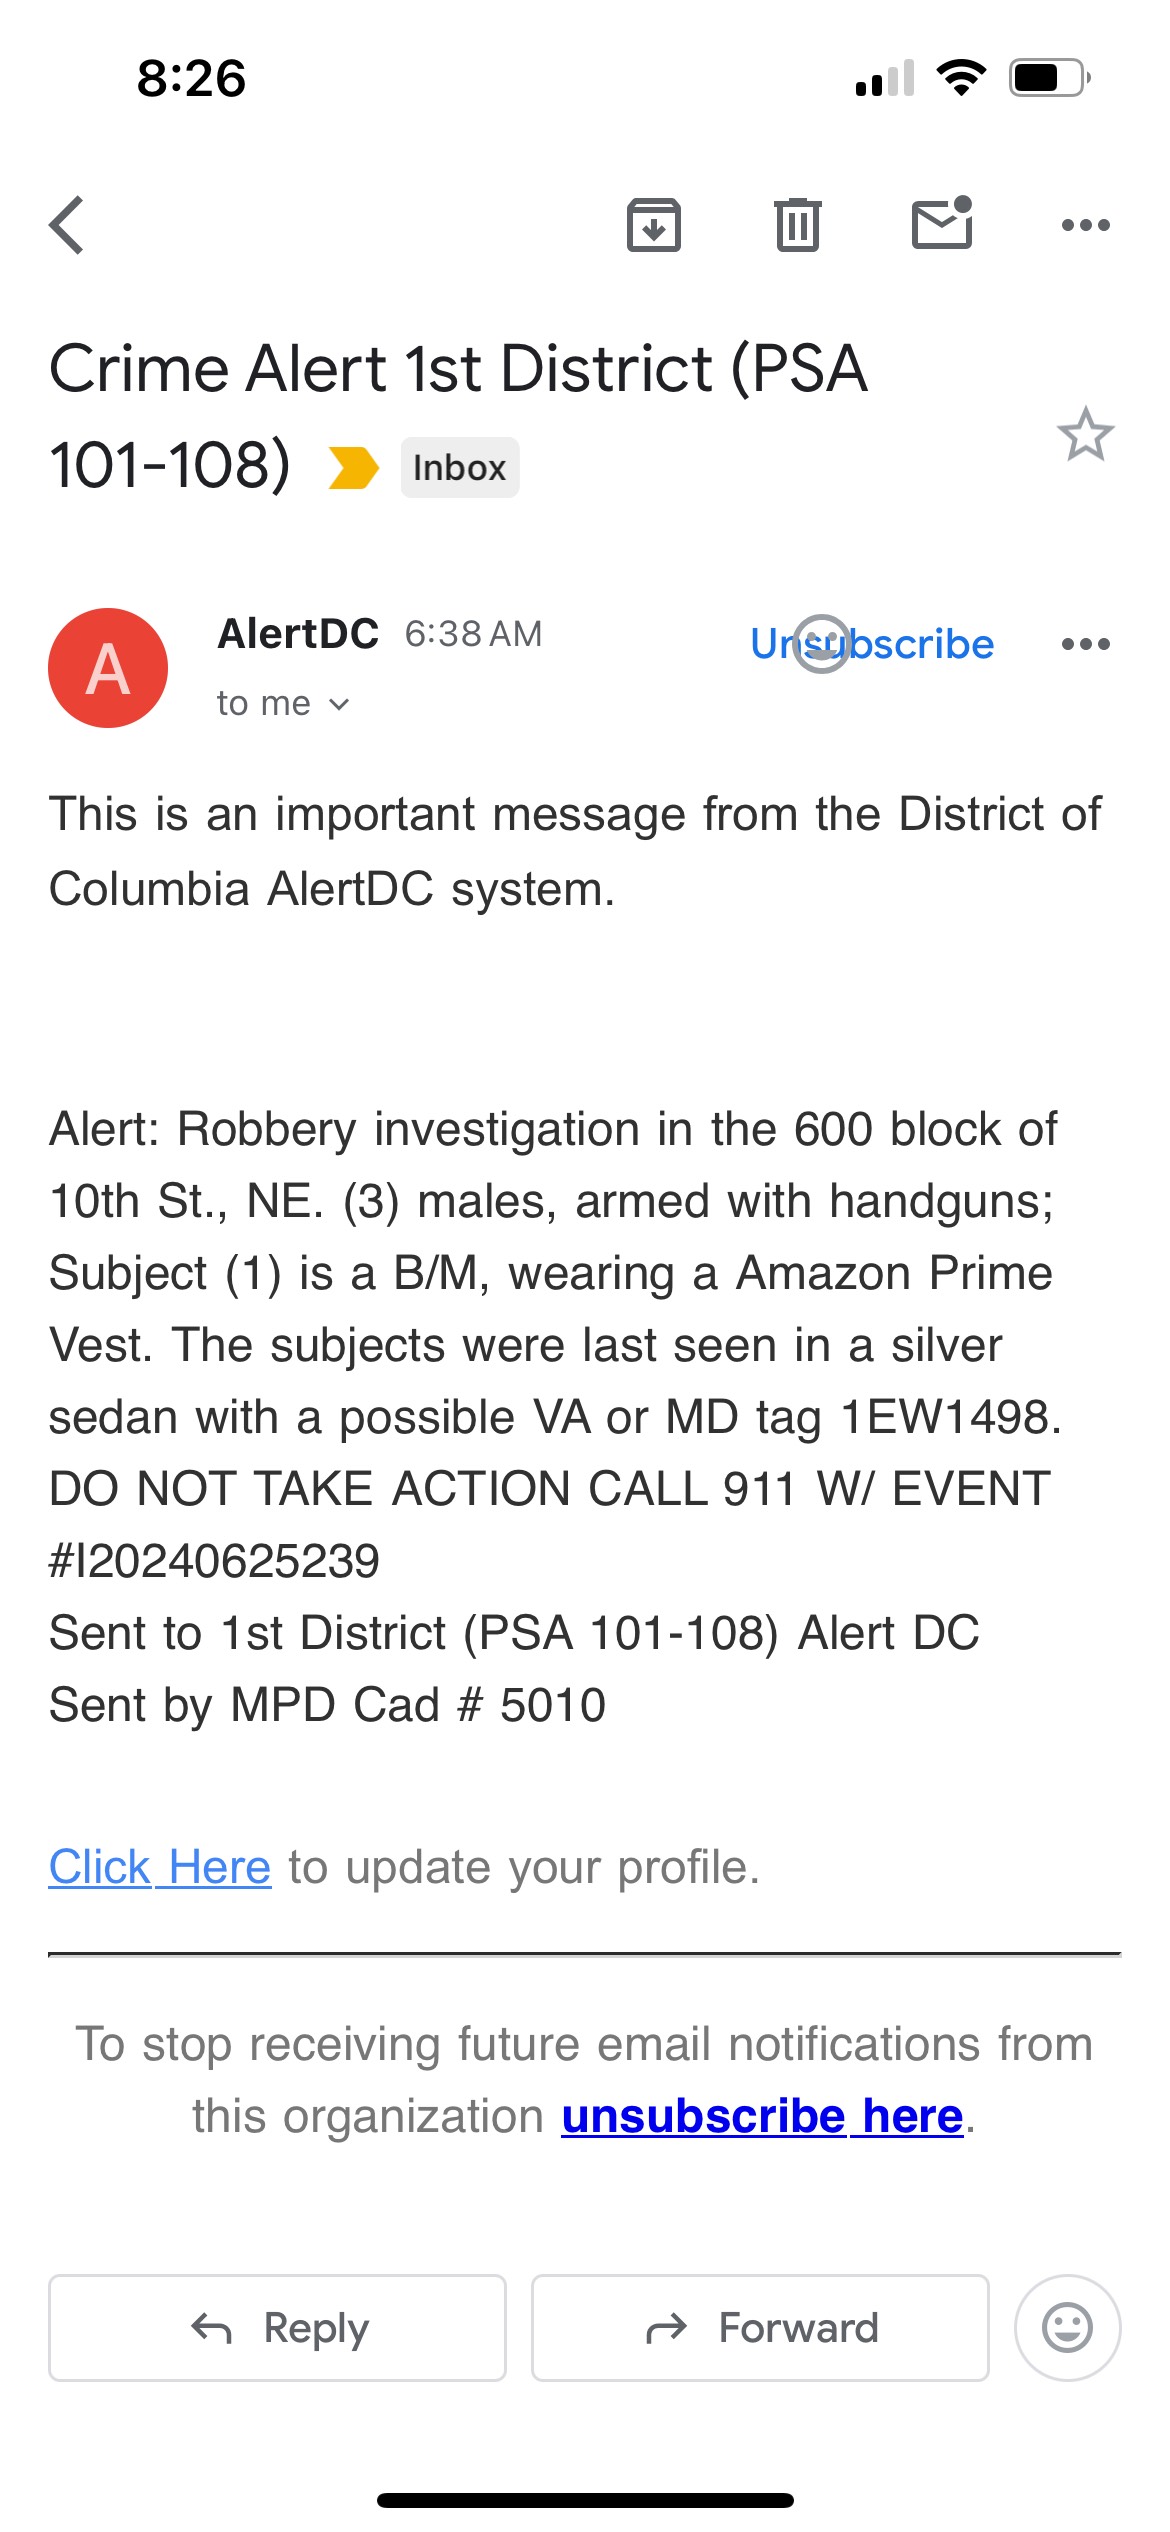This screenshot has height=2532, width=1170.
Task: Open the top toolbar three-dot menu
Action: click(1086, 225)
